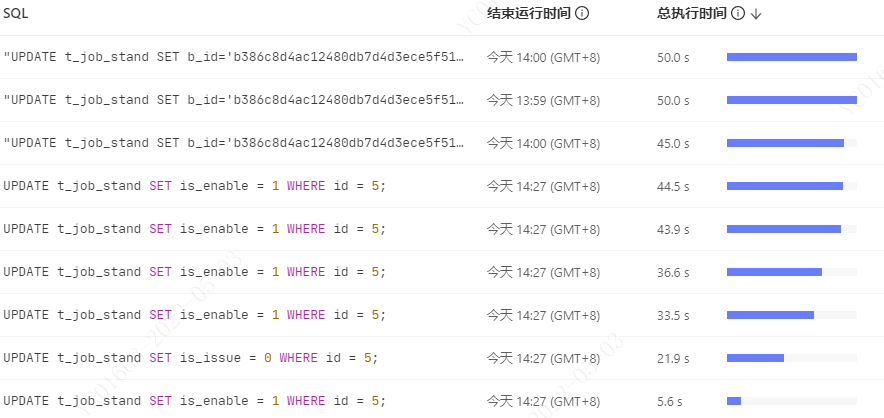The image size is (884, 418).
Task: Click info icon beside 总执行时间 header
Action: coord(738,14)
